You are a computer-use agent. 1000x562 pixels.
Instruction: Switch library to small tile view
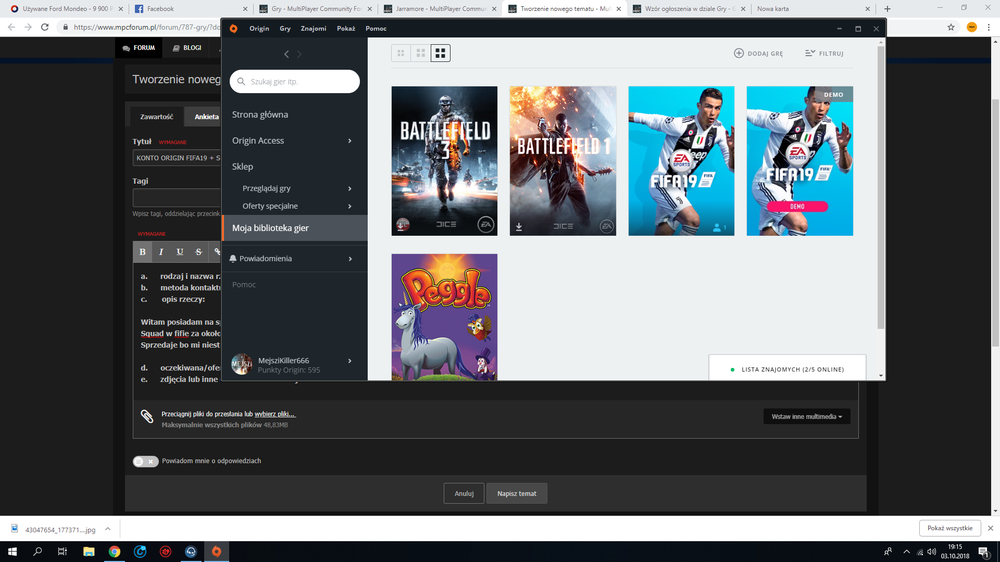pos(401,53)
